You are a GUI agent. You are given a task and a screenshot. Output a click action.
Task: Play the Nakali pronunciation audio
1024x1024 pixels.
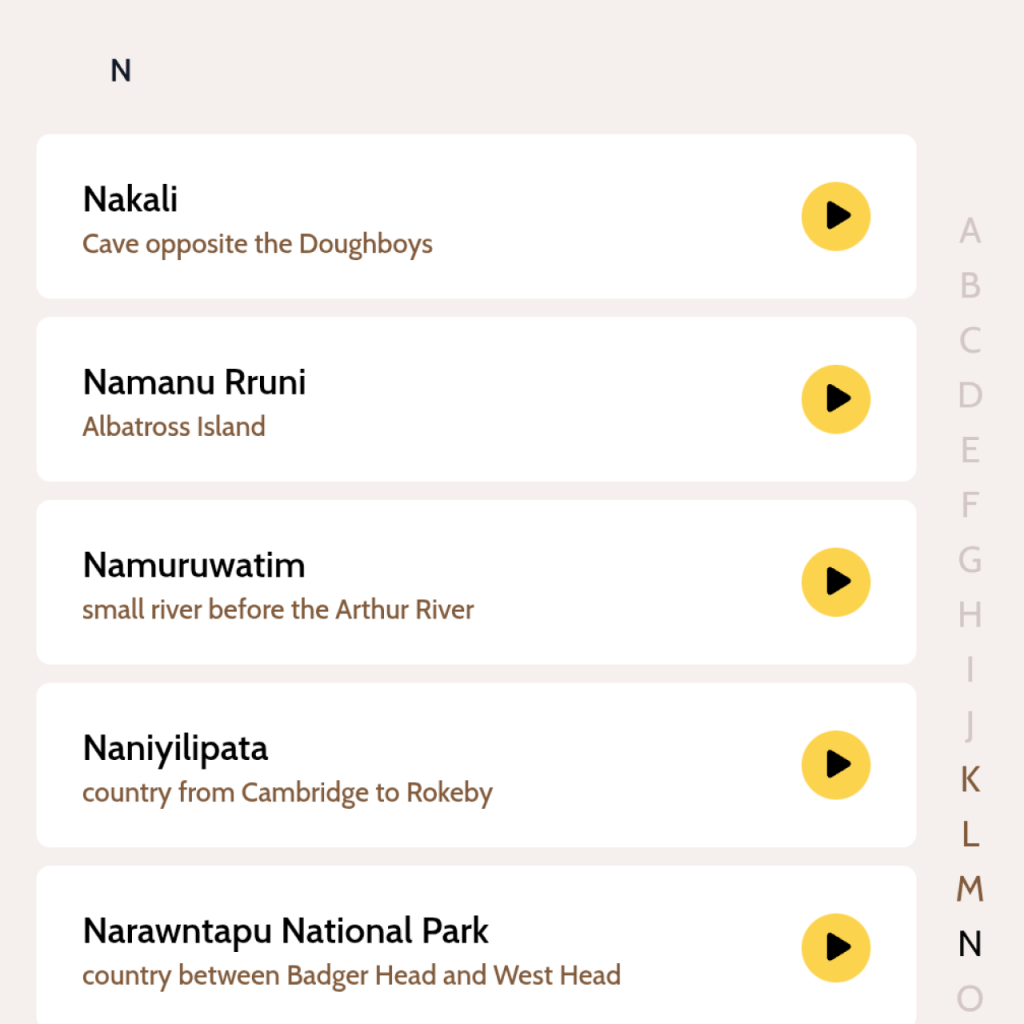click(x=836, y=216)
